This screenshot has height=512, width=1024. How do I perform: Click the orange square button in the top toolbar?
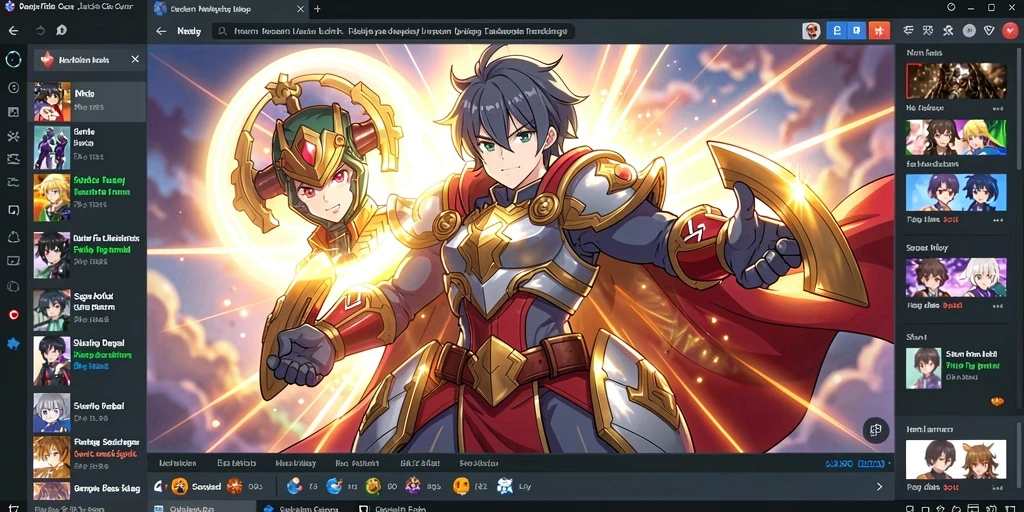(880, 31)
